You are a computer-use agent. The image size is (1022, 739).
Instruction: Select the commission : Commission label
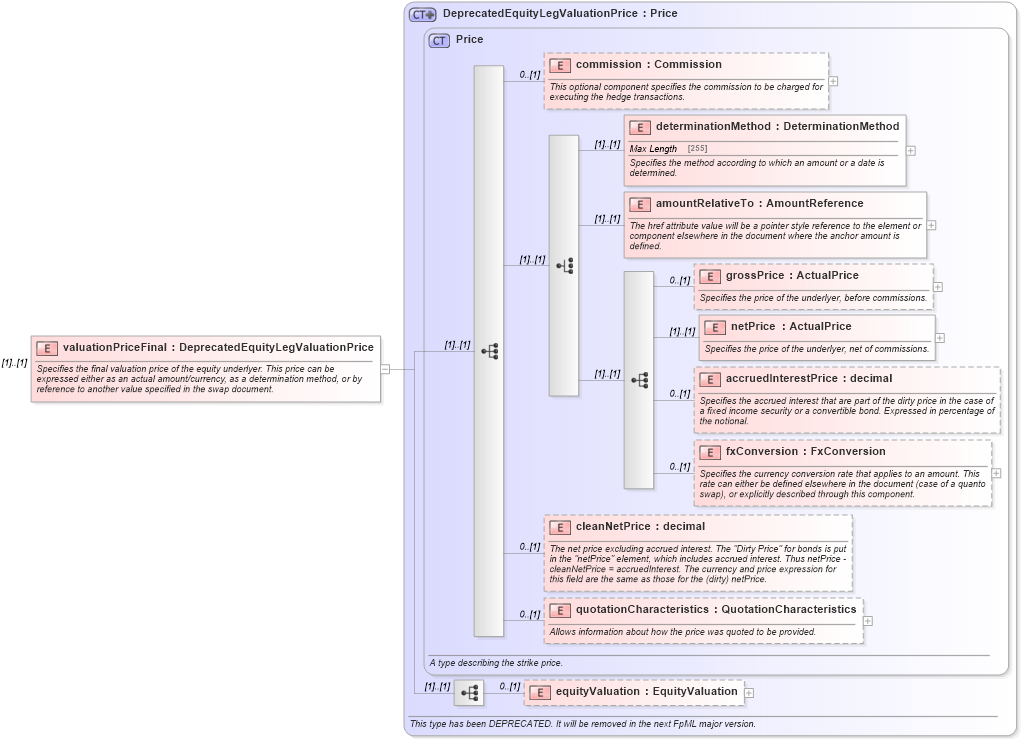point(649,65)
